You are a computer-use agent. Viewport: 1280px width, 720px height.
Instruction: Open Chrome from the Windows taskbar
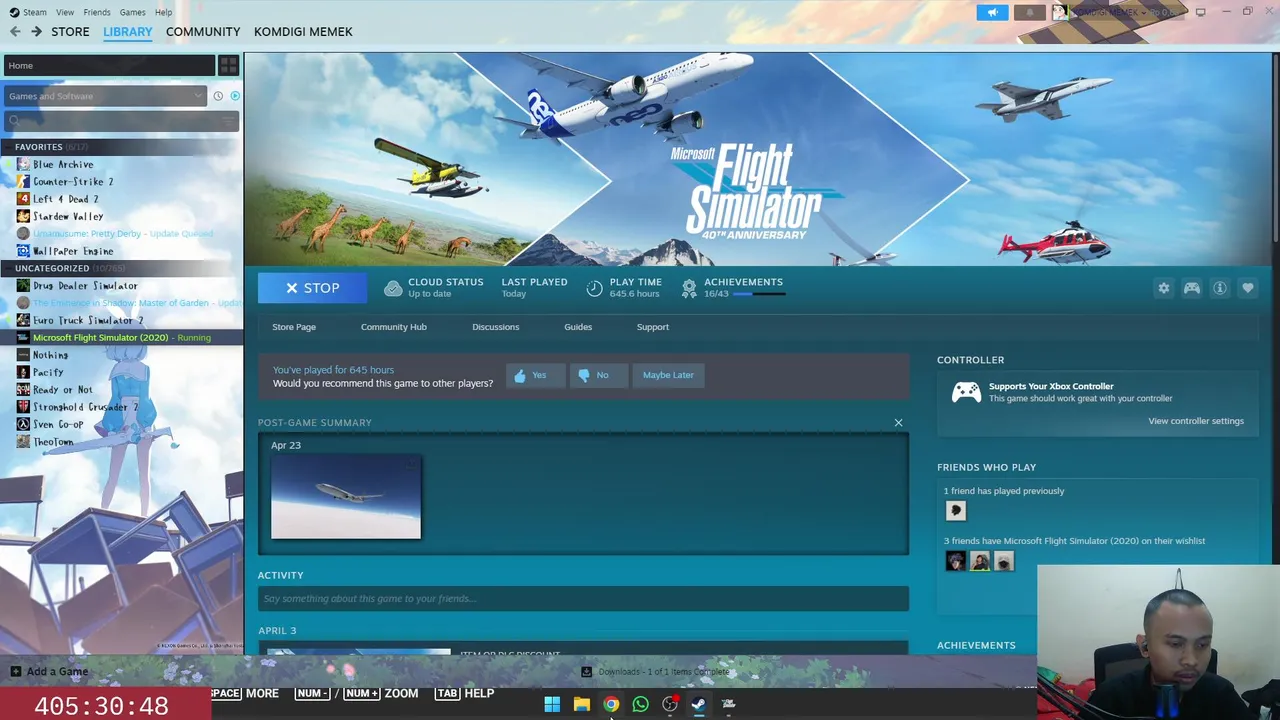[611, 704]
